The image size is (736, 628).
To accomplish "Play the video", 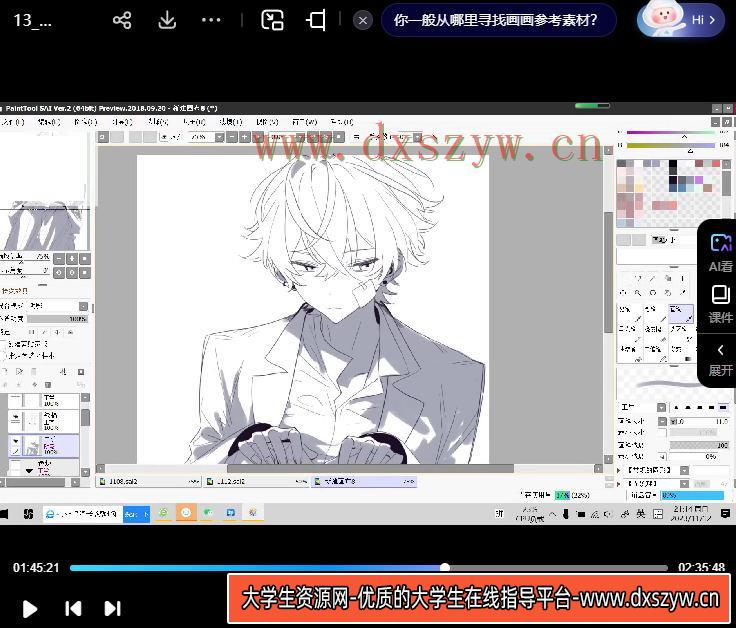I will point(30,609).
